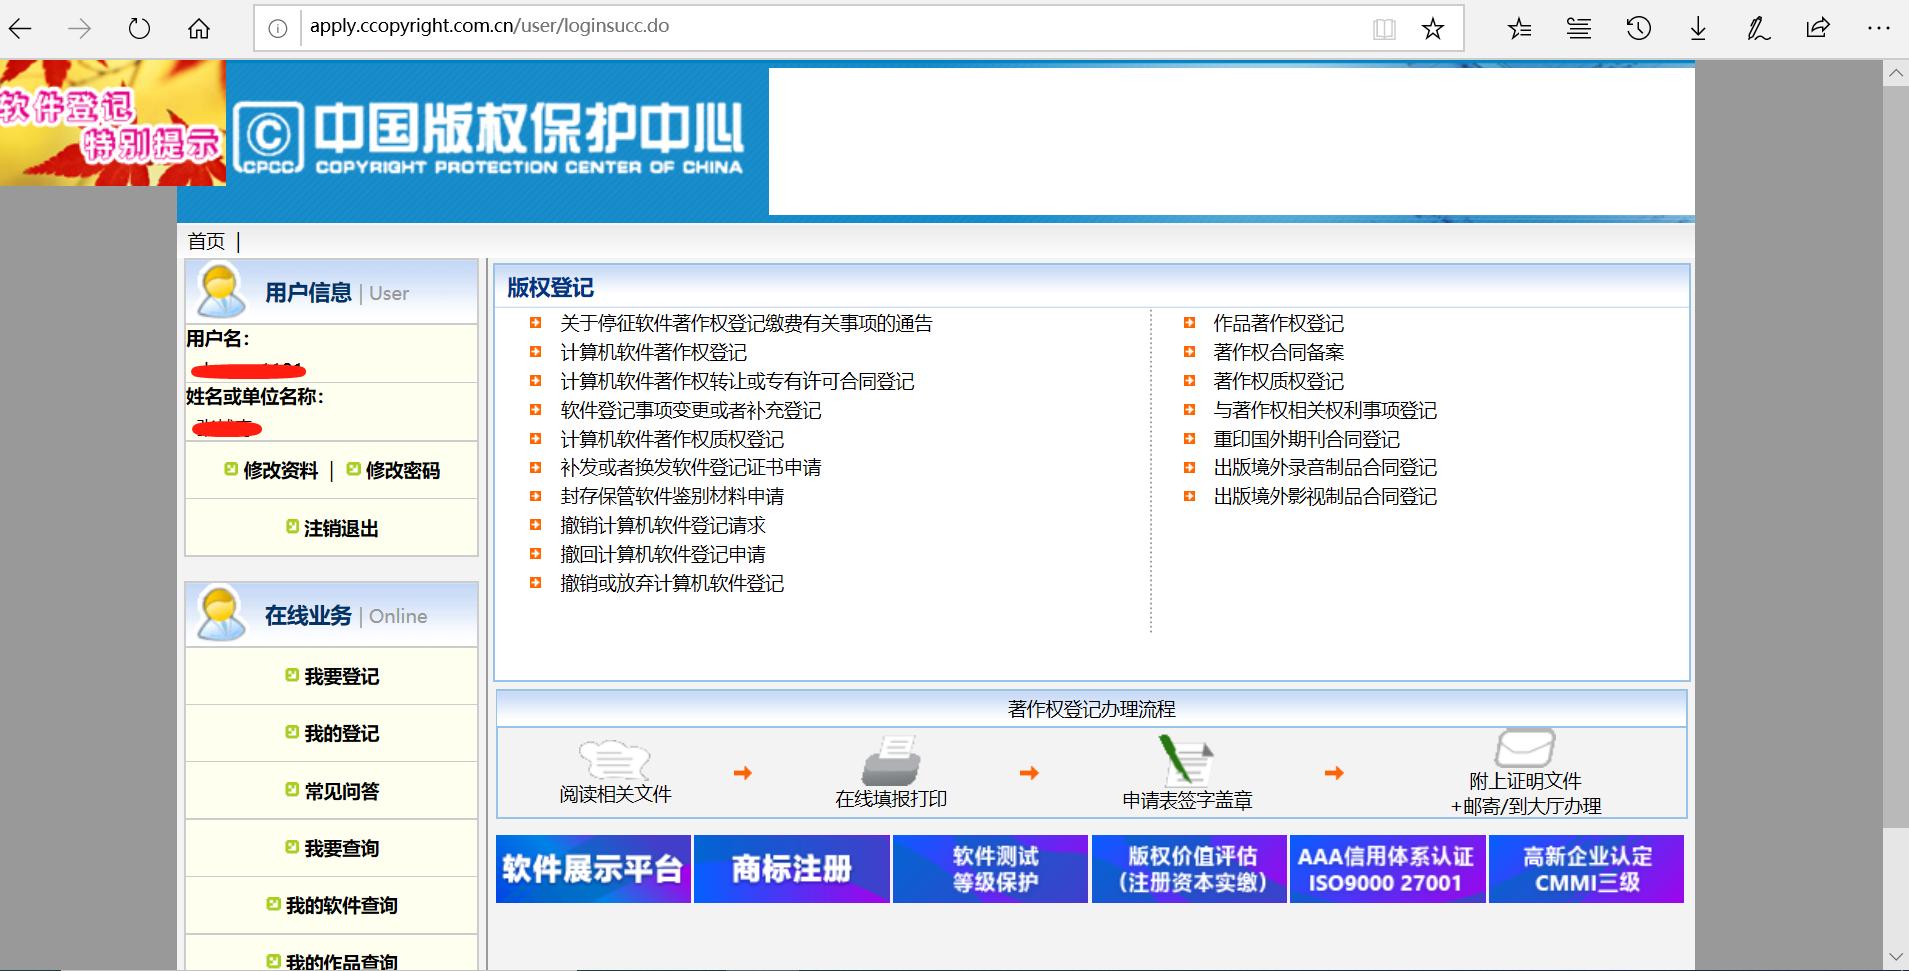Click the 申请表签字盖章 signing icon
The width and height of the screenshot is (1909, 971).
[x=1188, y=762]
